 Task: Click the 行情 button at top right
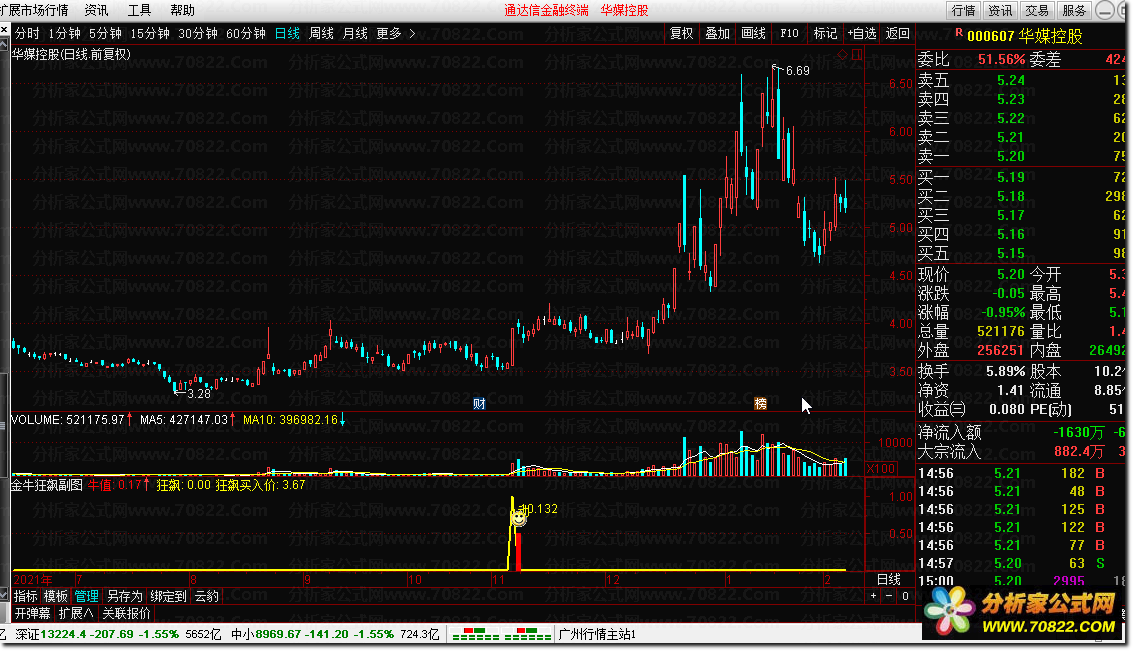[963, 10]
